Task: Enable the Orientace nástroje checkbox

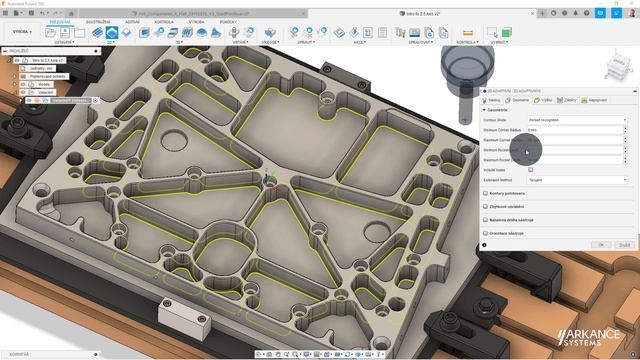Action: (485, 233)
